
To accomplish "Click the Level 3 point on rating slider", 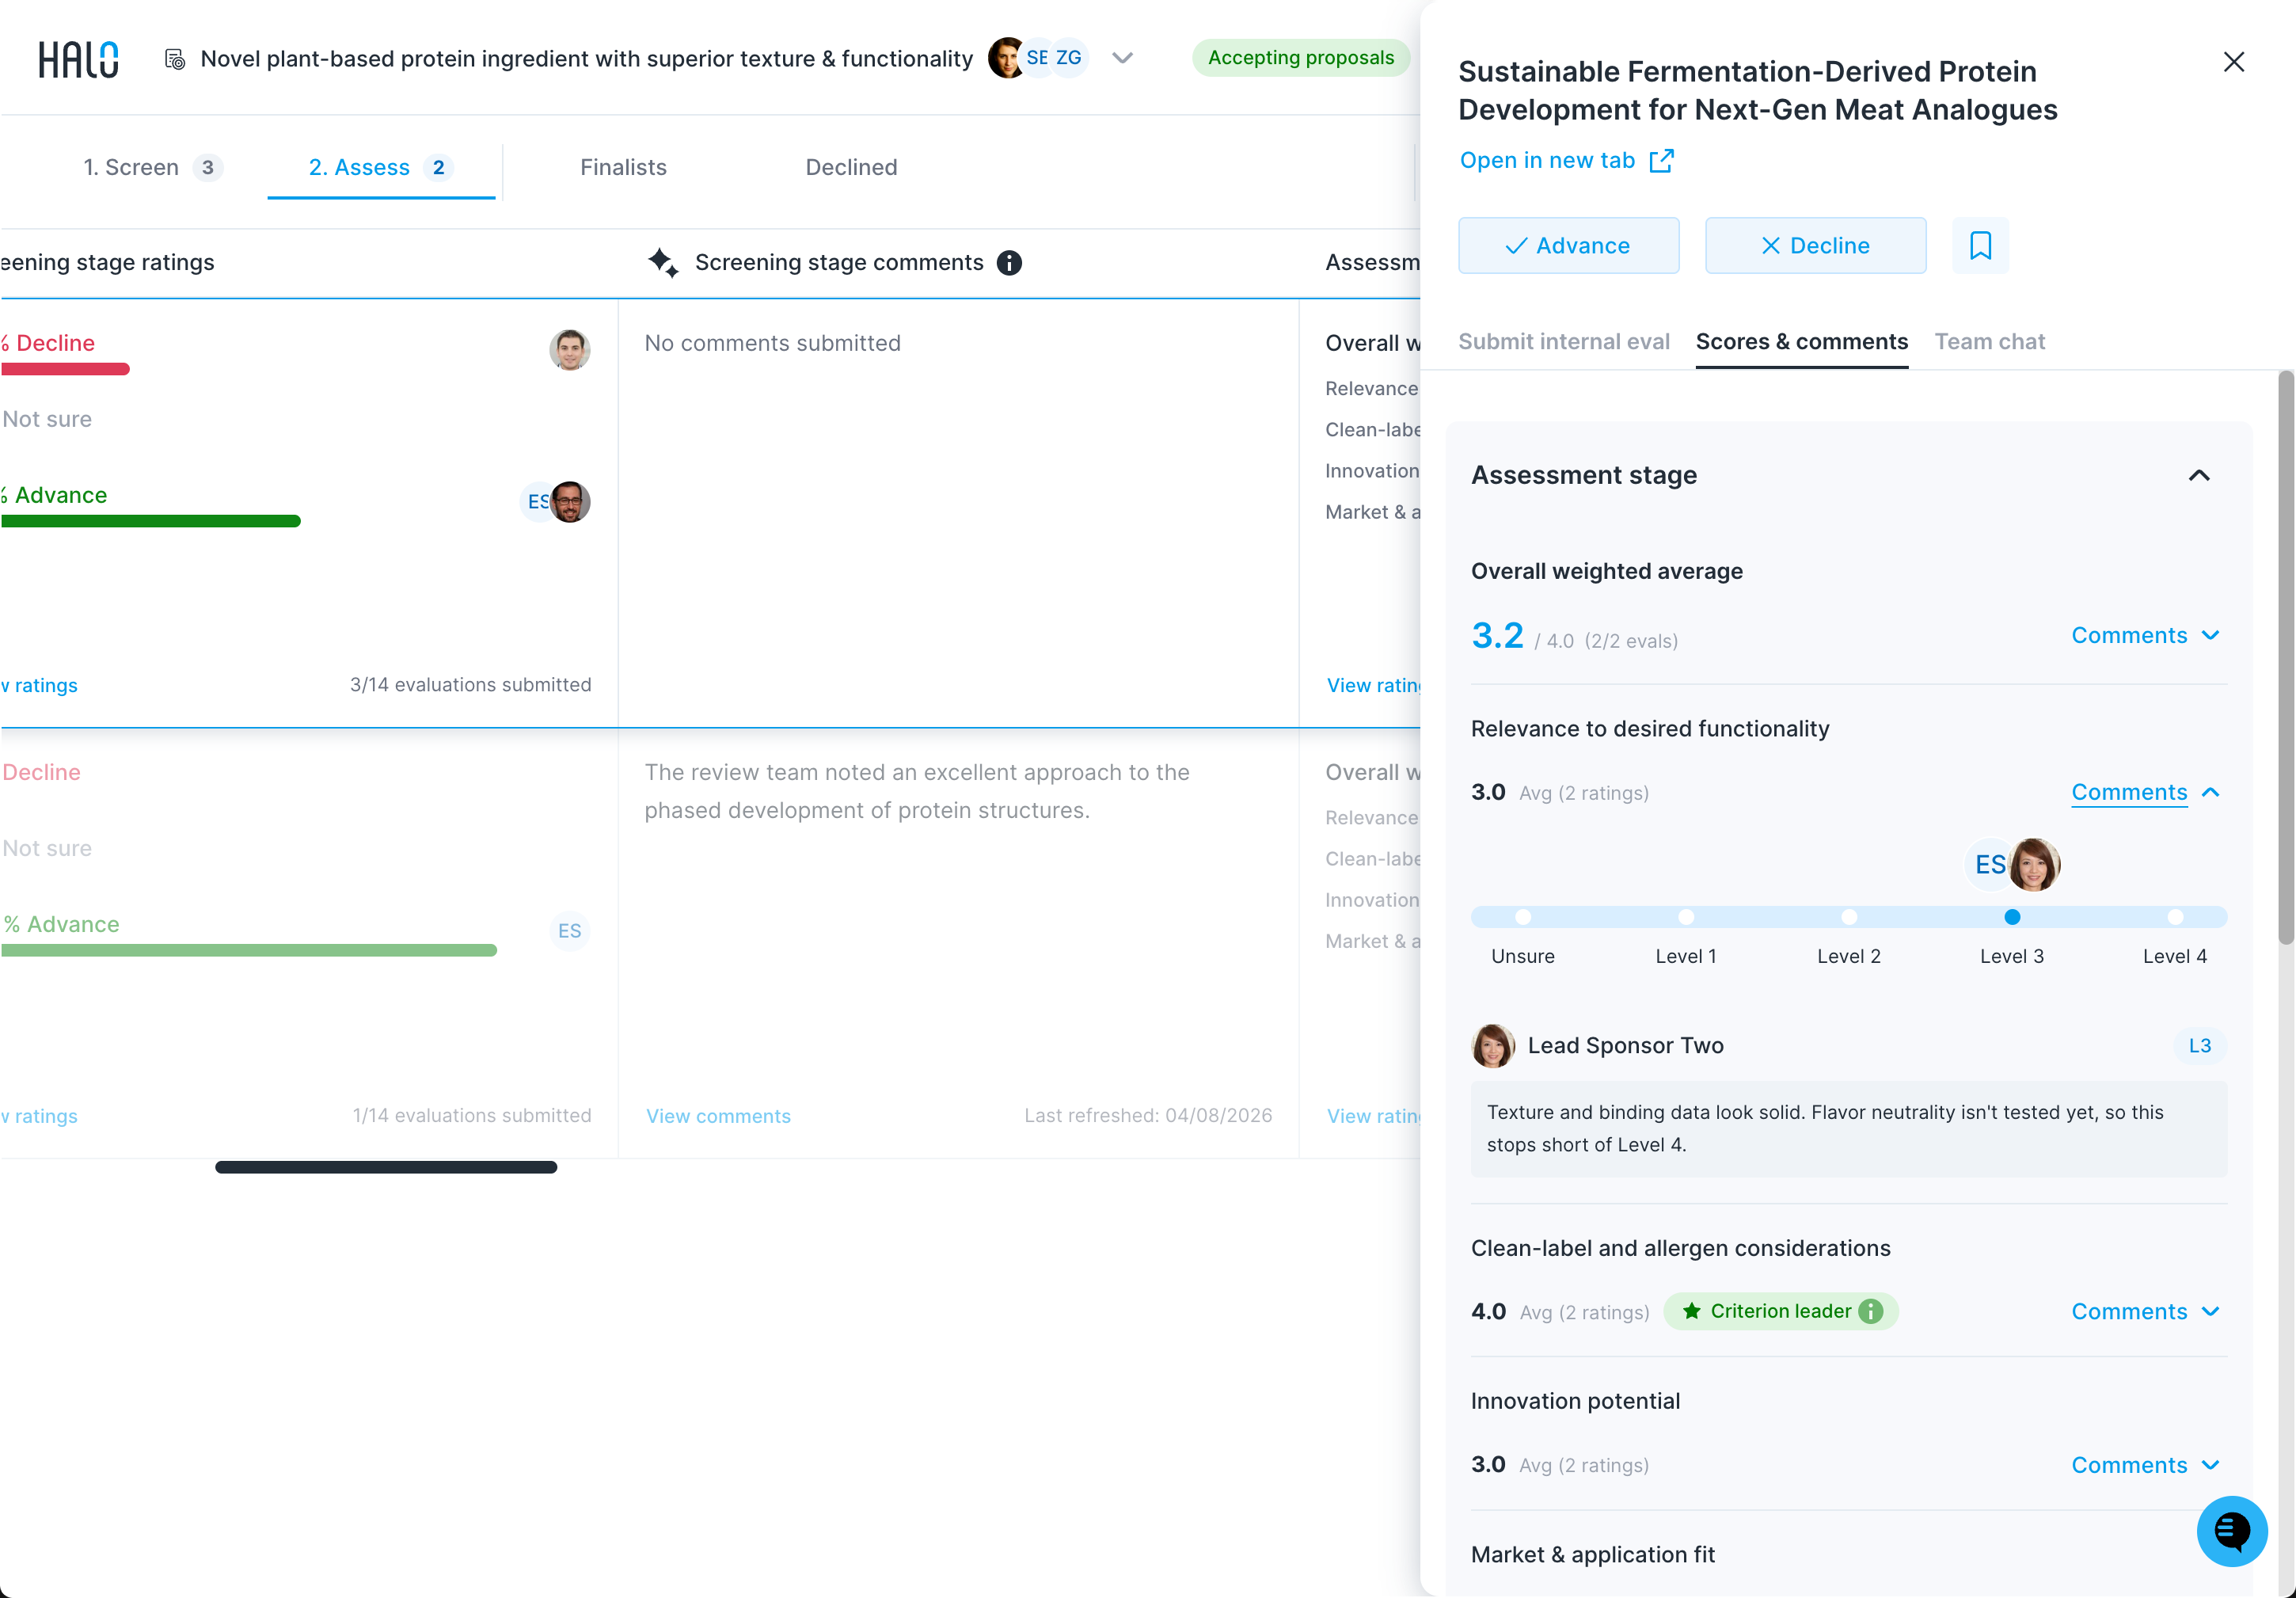I will [2012, 917].
